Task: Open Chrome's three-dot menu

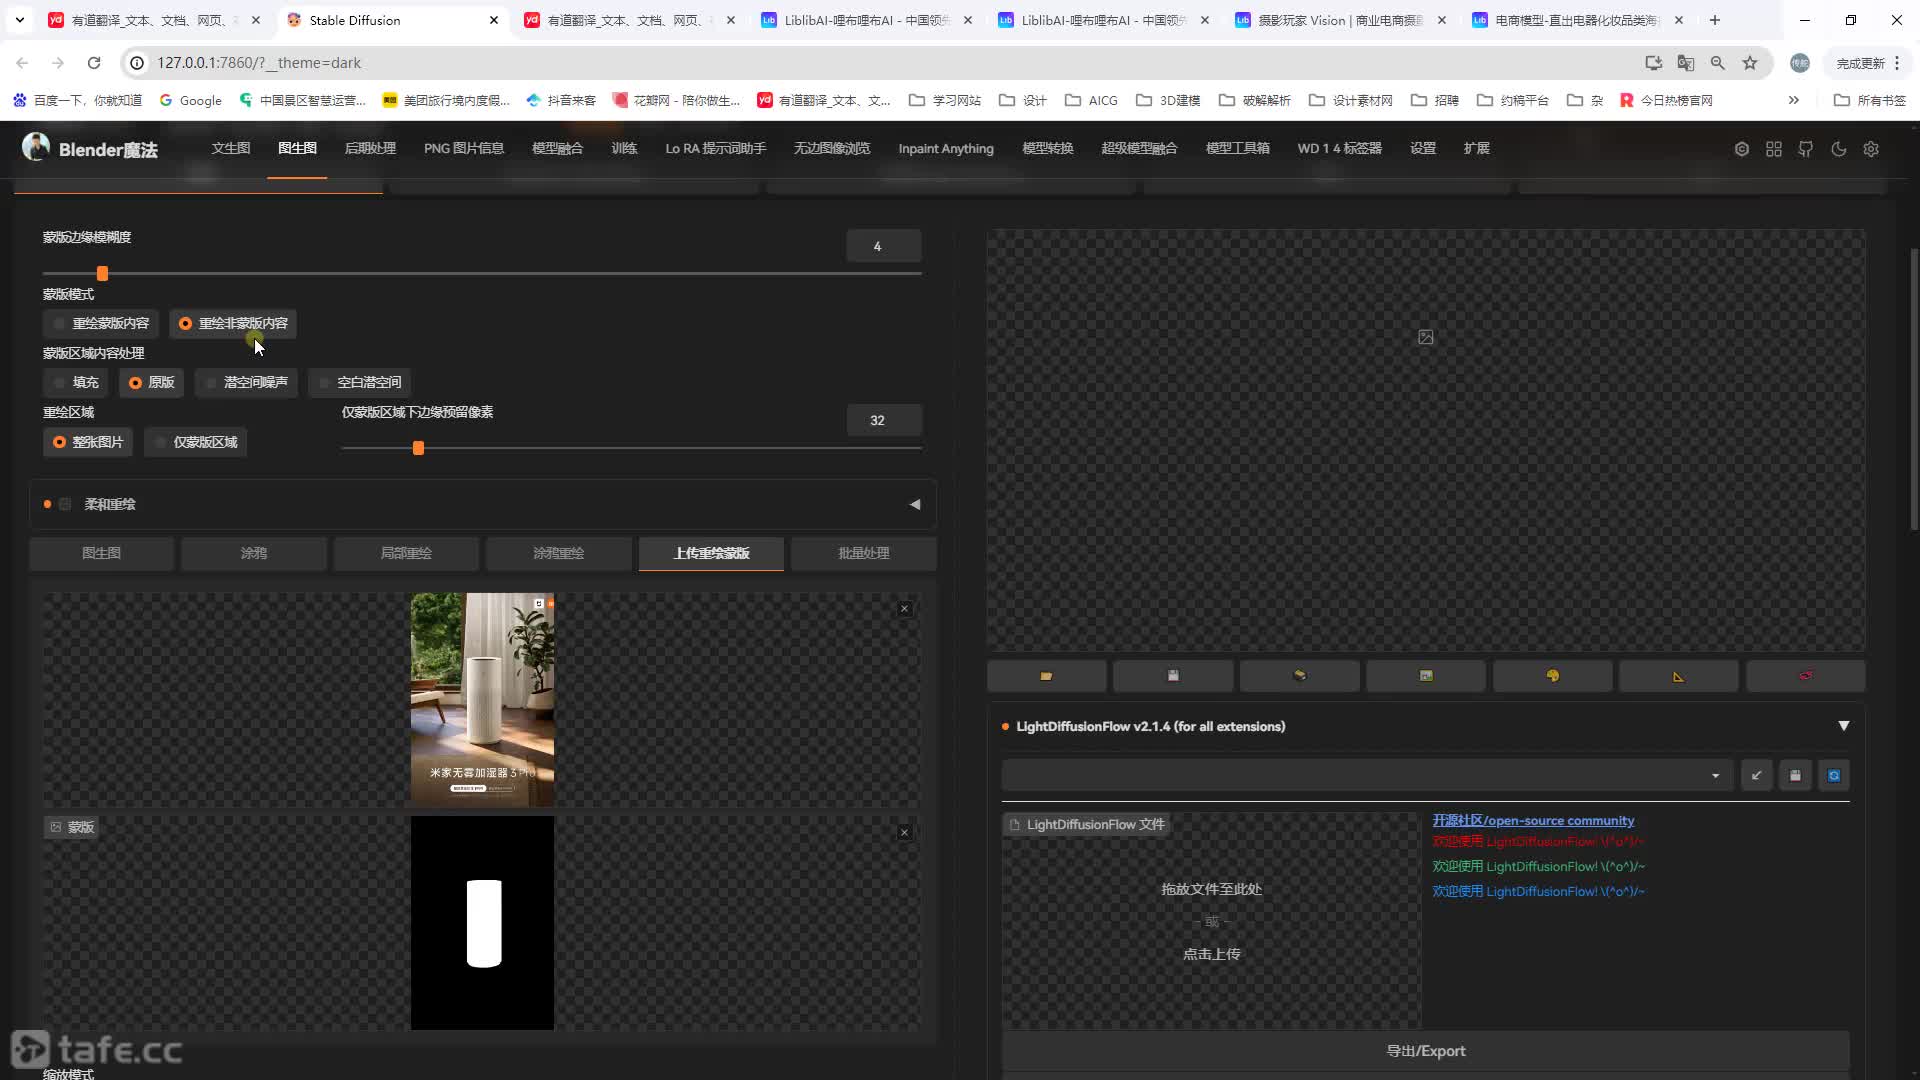Action: coord(1897,63)
